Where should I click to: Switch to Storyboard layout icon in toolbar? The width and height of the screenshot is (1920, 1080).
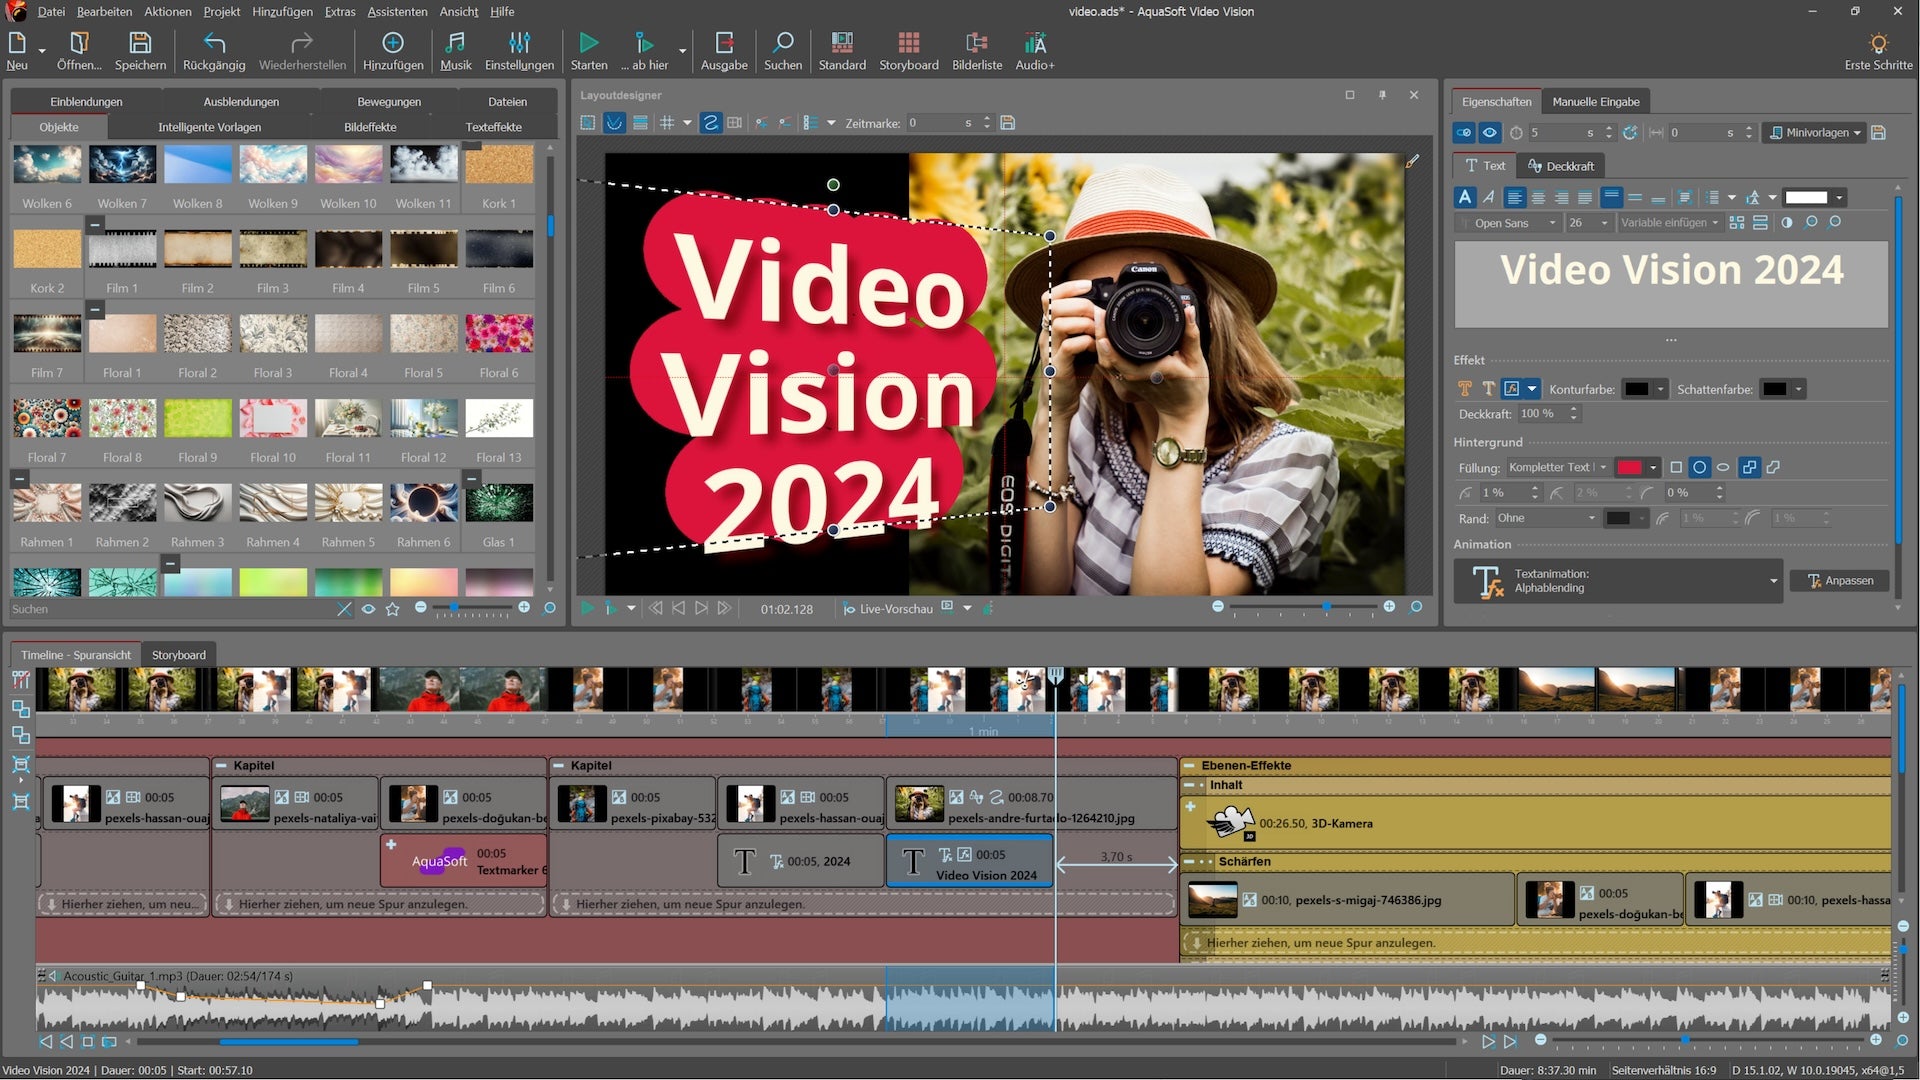pos(908,43)
